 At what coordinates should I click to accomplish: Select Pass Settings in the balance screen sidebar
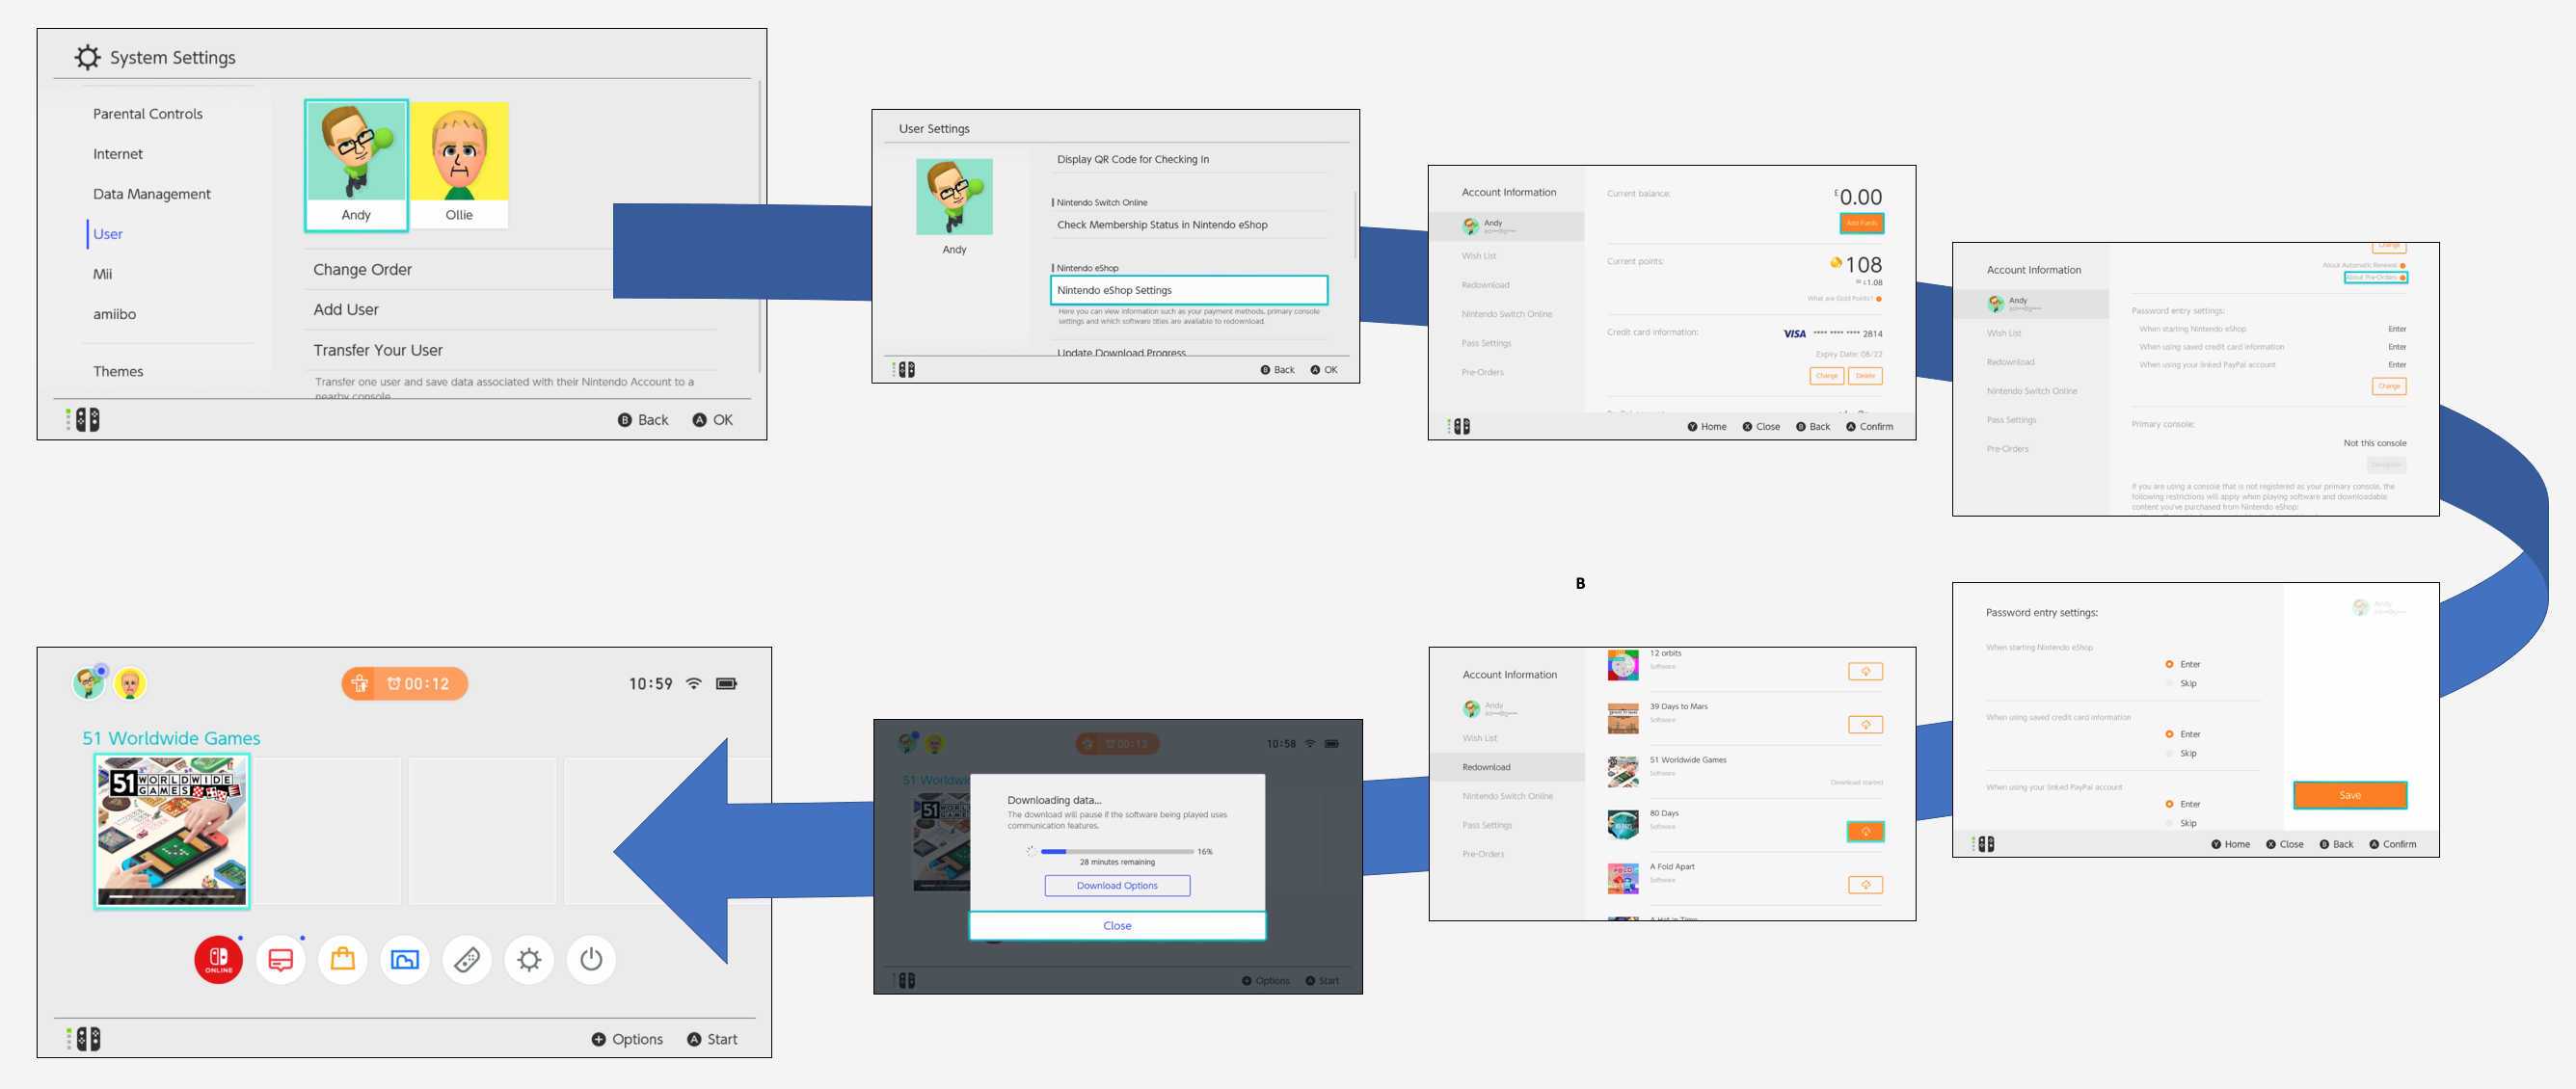click(x=1486, y=343)
